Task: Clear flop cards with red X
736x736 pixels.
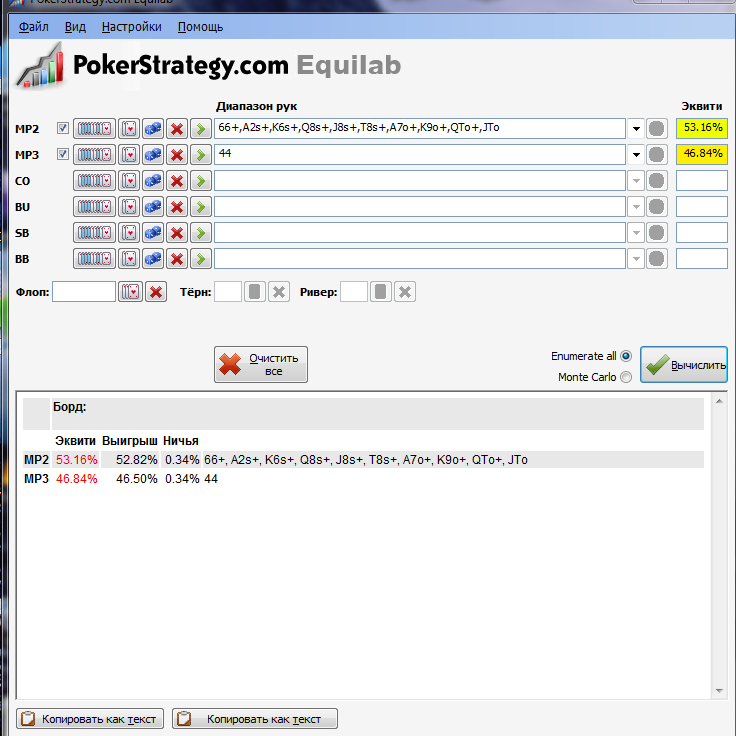Action: [x=156, y=292]
